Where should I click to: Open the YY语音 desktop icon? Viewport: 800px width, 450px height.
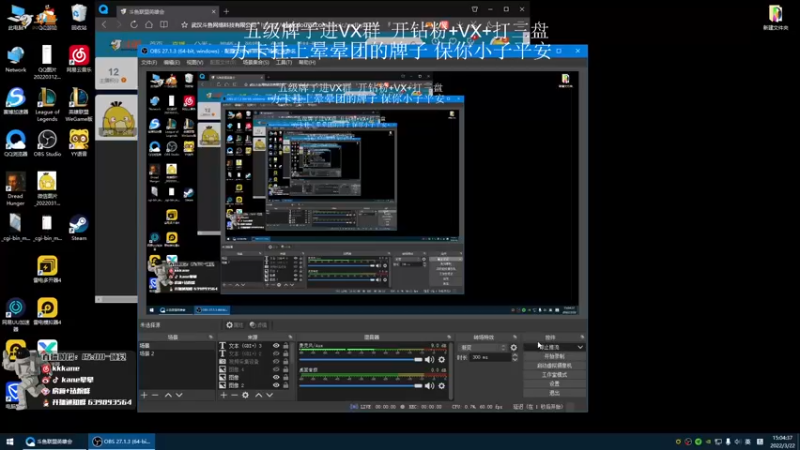pos(79,143)
